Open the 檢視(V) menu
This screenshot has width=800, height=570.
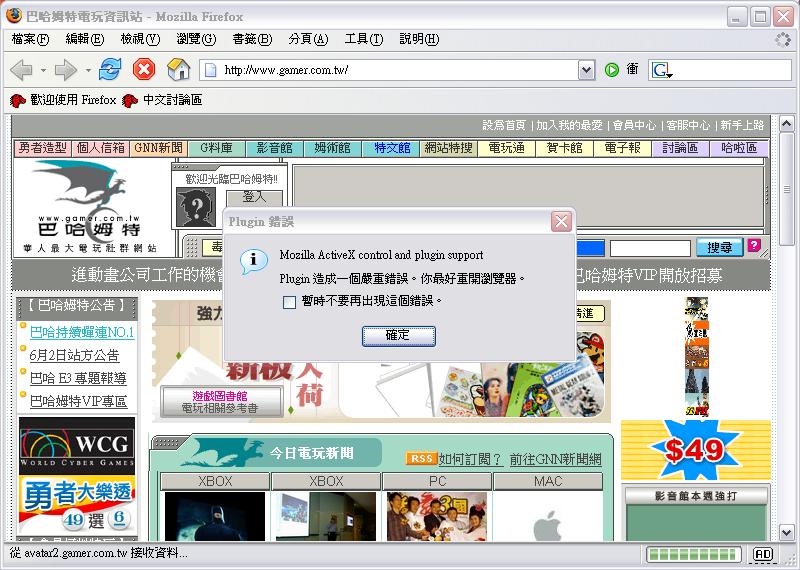pos(140,39)
